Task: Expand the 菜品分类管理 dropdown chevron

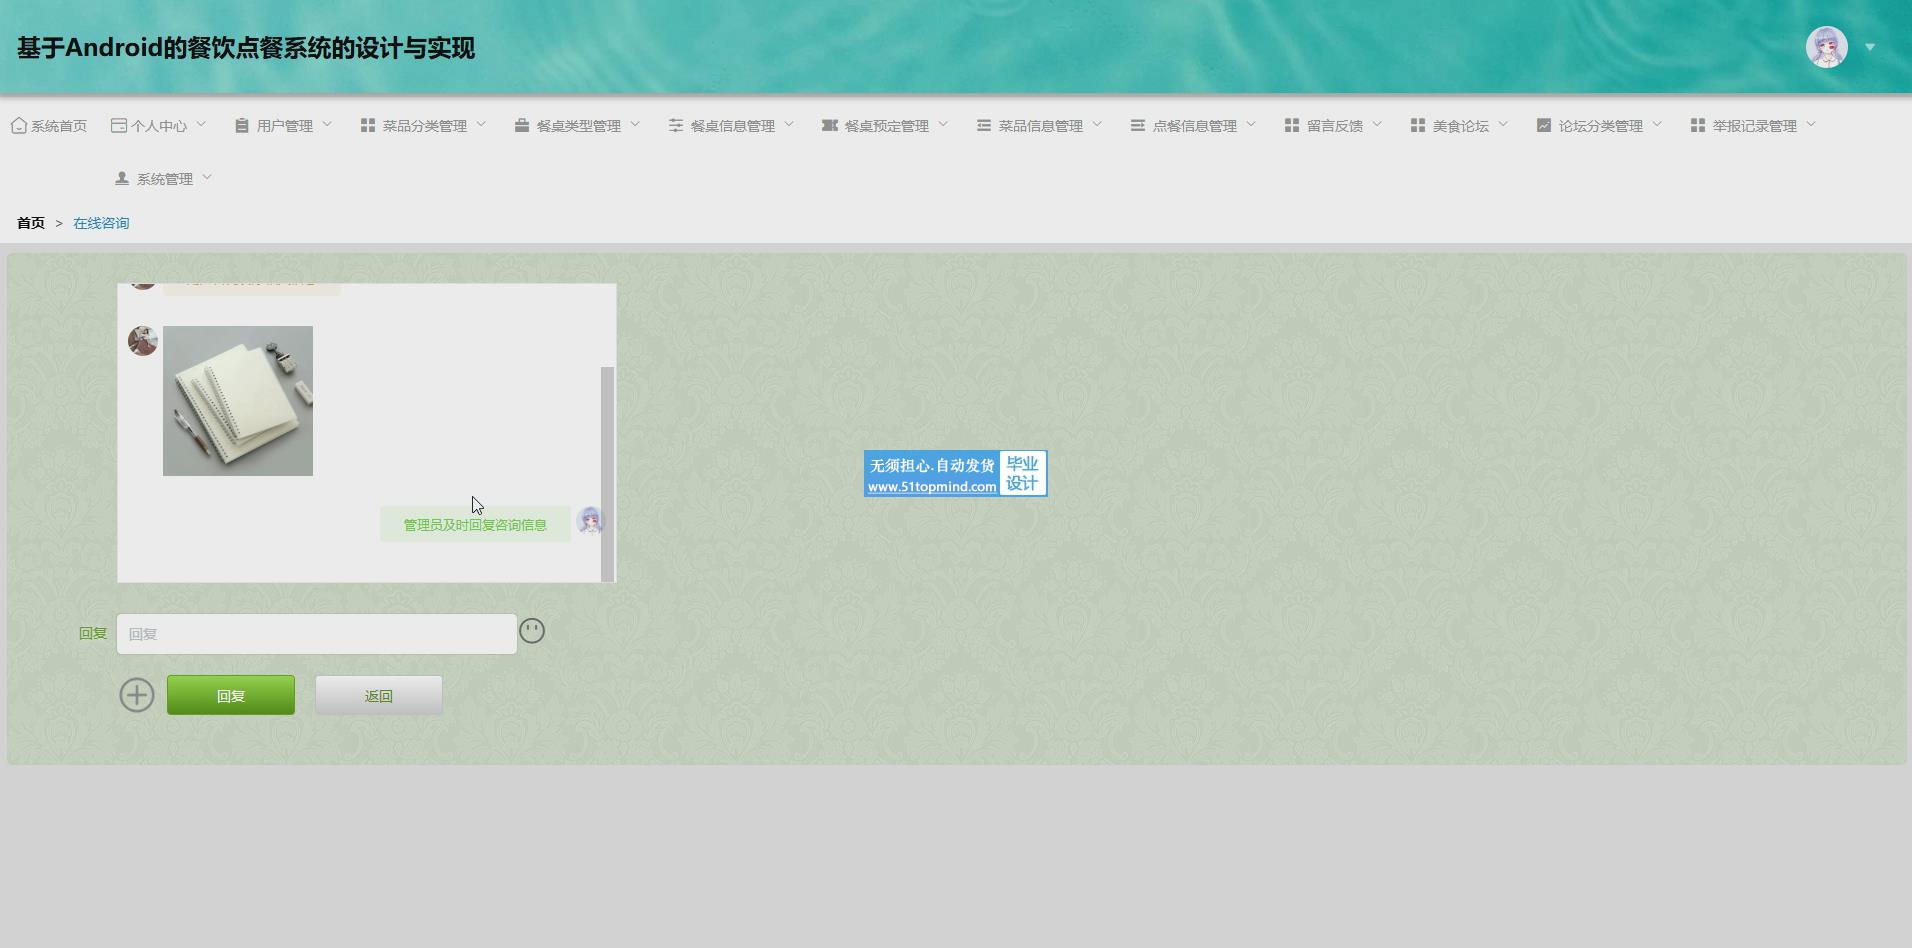Action: pos(481,125)
